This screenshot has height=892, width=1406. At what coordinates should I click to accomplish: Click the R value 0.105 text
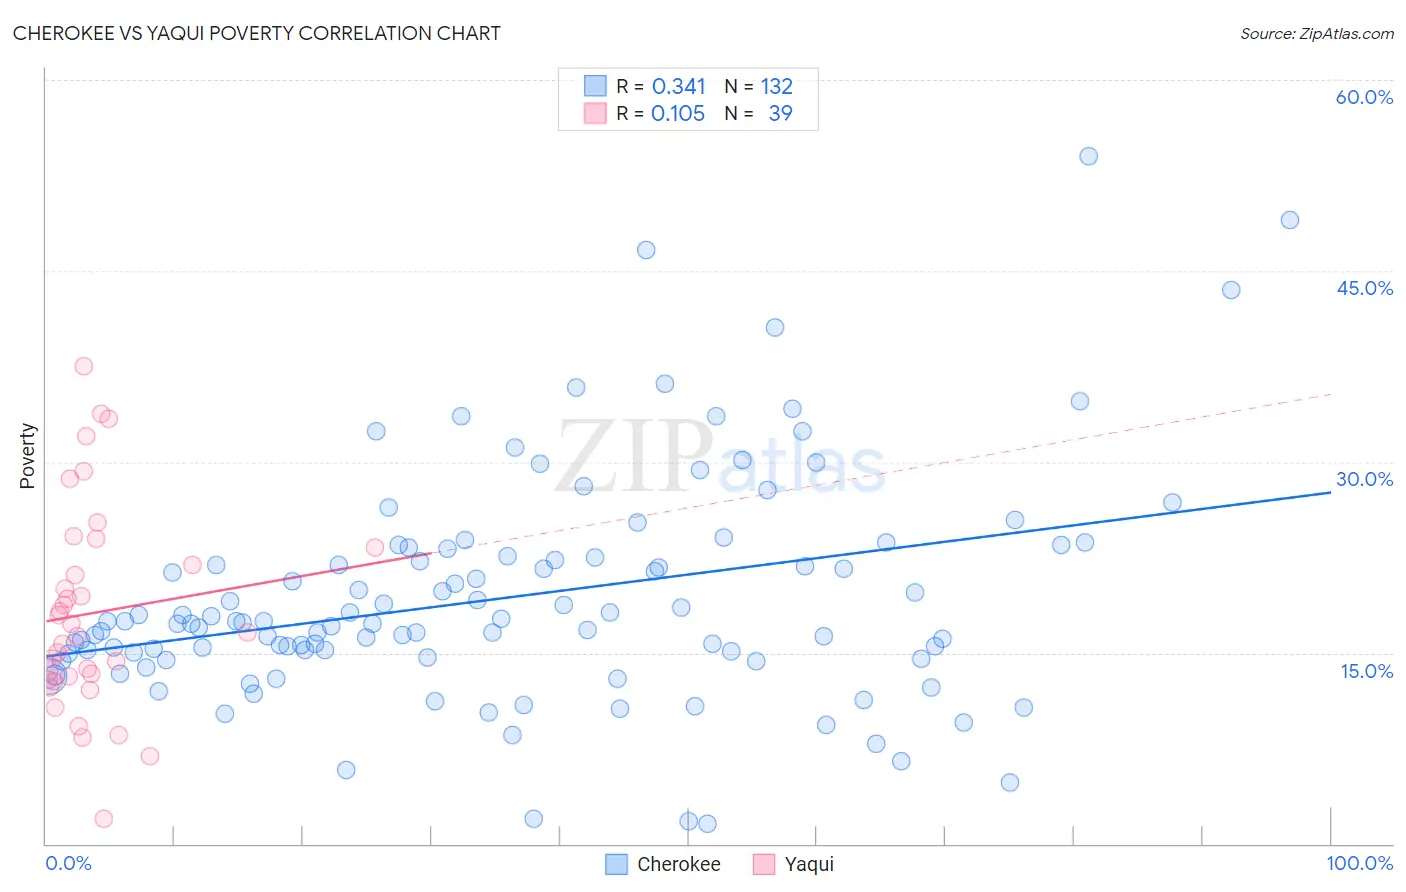pyautogui.click(x=678, y=113)
